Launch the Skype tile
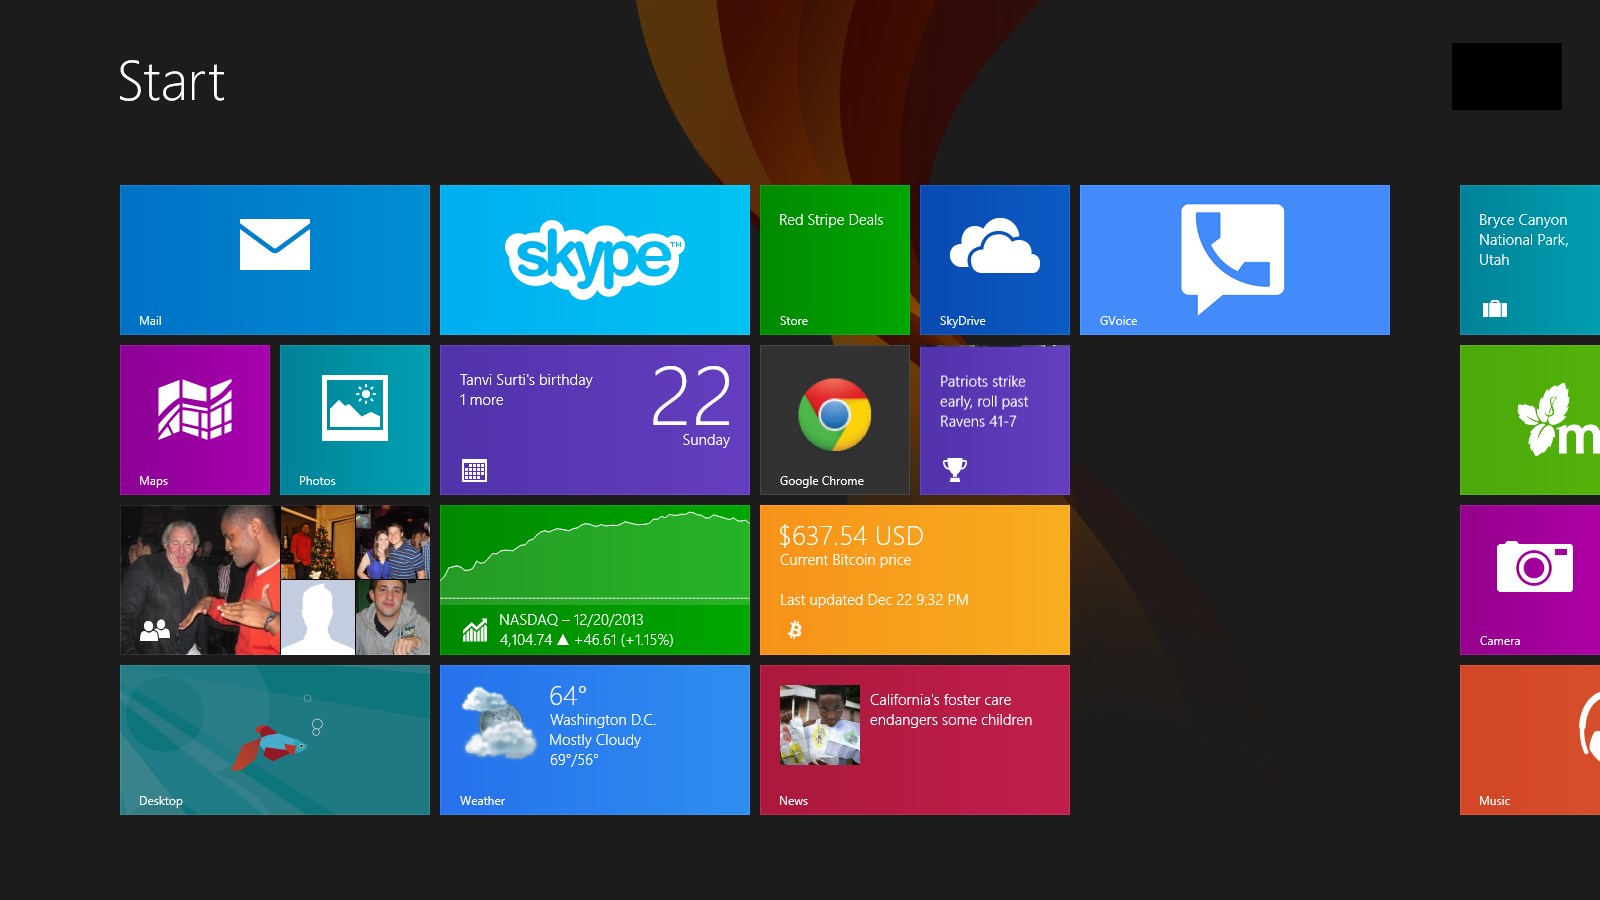The height and width of the screenshot is (900, 1600). 594,259
